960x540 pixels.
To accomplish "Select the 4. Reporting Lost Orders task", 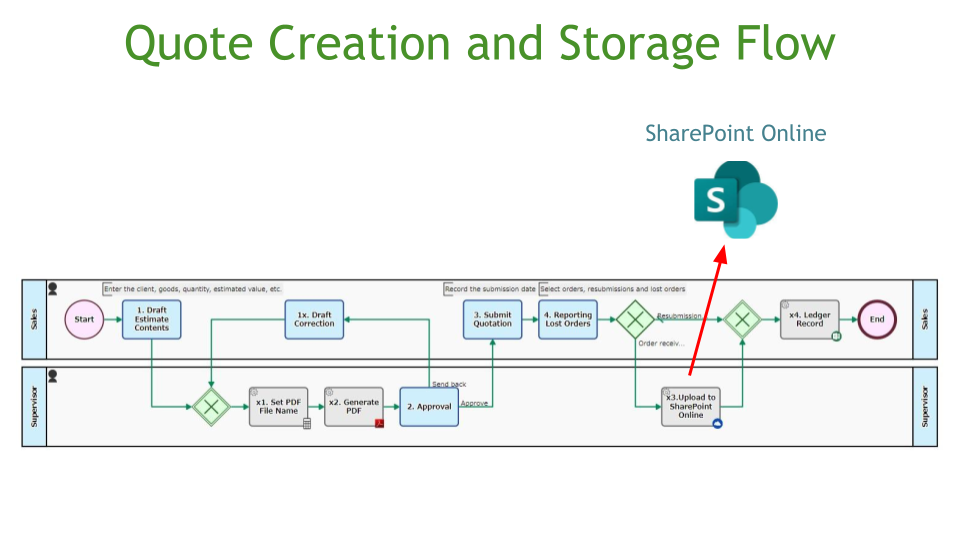I will tap(568, 319).
